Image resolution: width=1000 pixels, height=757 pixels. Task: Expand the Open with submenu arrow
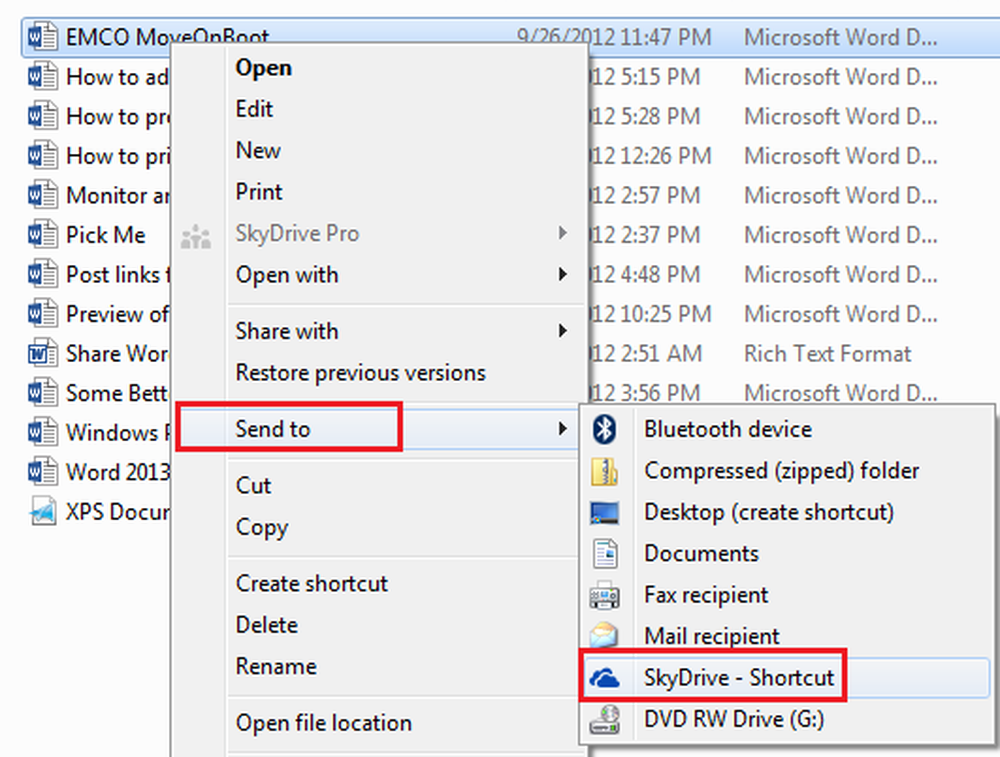point(562,275)
